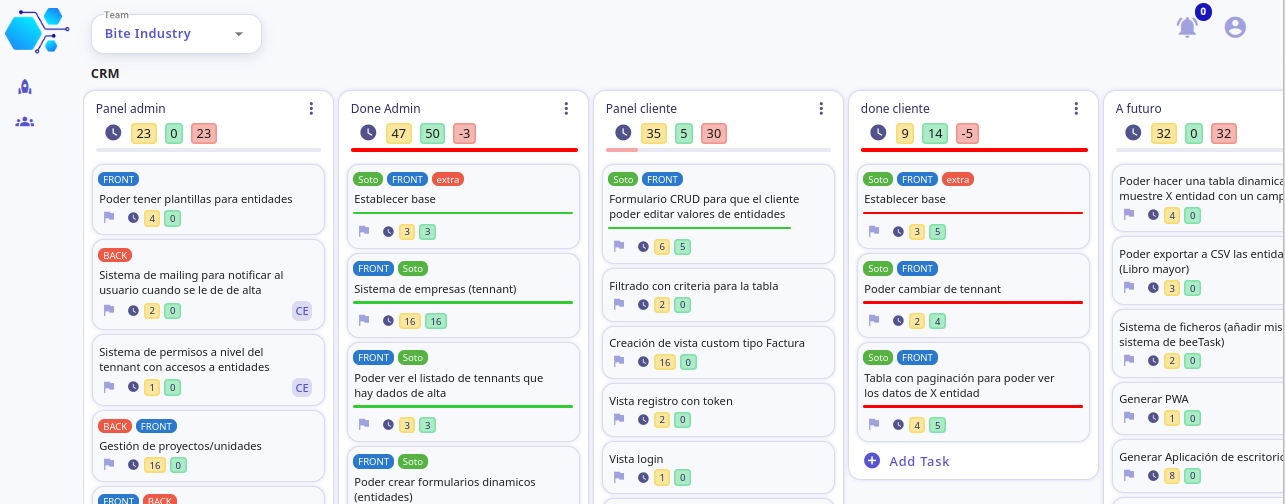This screenshot has width=1285, height=504.
Task: Click extra tag on Done Admin Establecer base
Action: coord(448,179)
